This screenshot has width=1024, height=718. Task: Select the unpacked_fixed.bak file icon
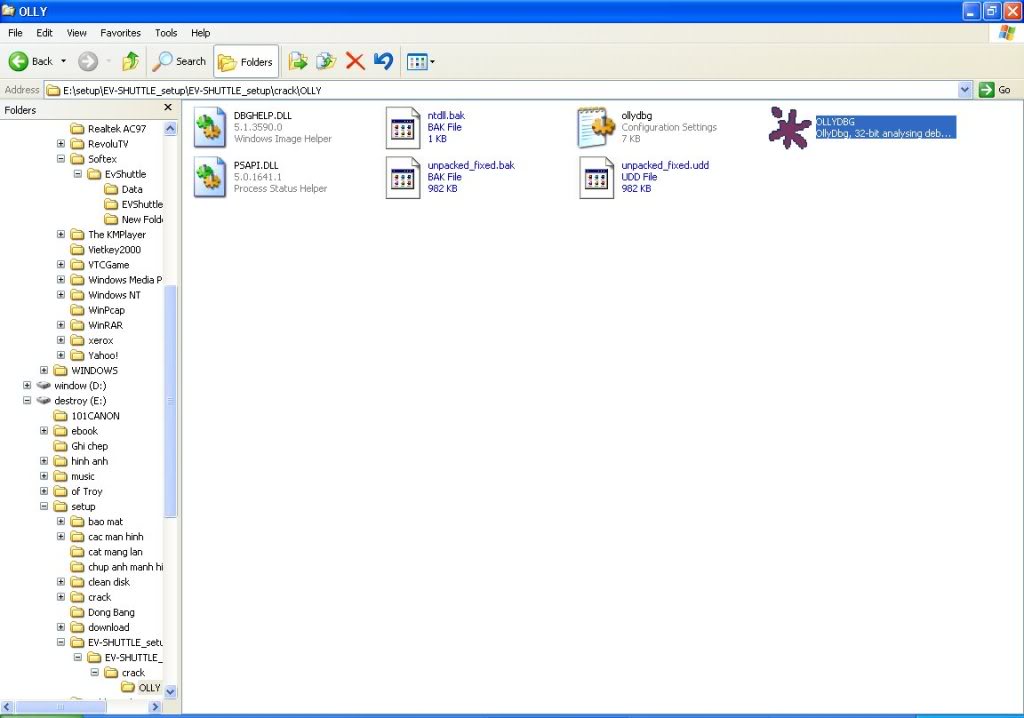(x=402, y=177)
